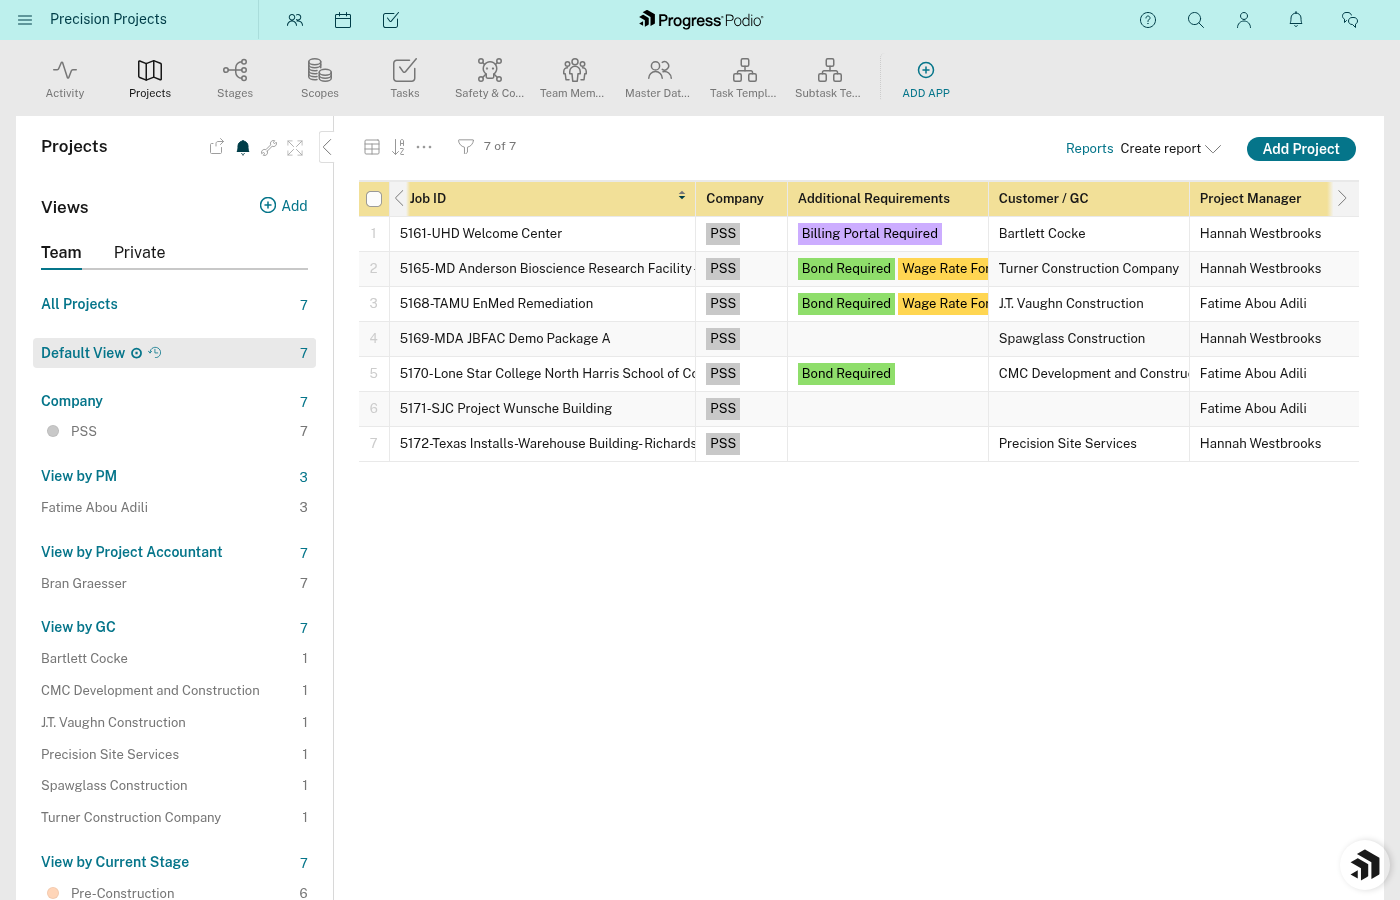
Task: Click the sort A-Z icon
Action: pos(398,146)
